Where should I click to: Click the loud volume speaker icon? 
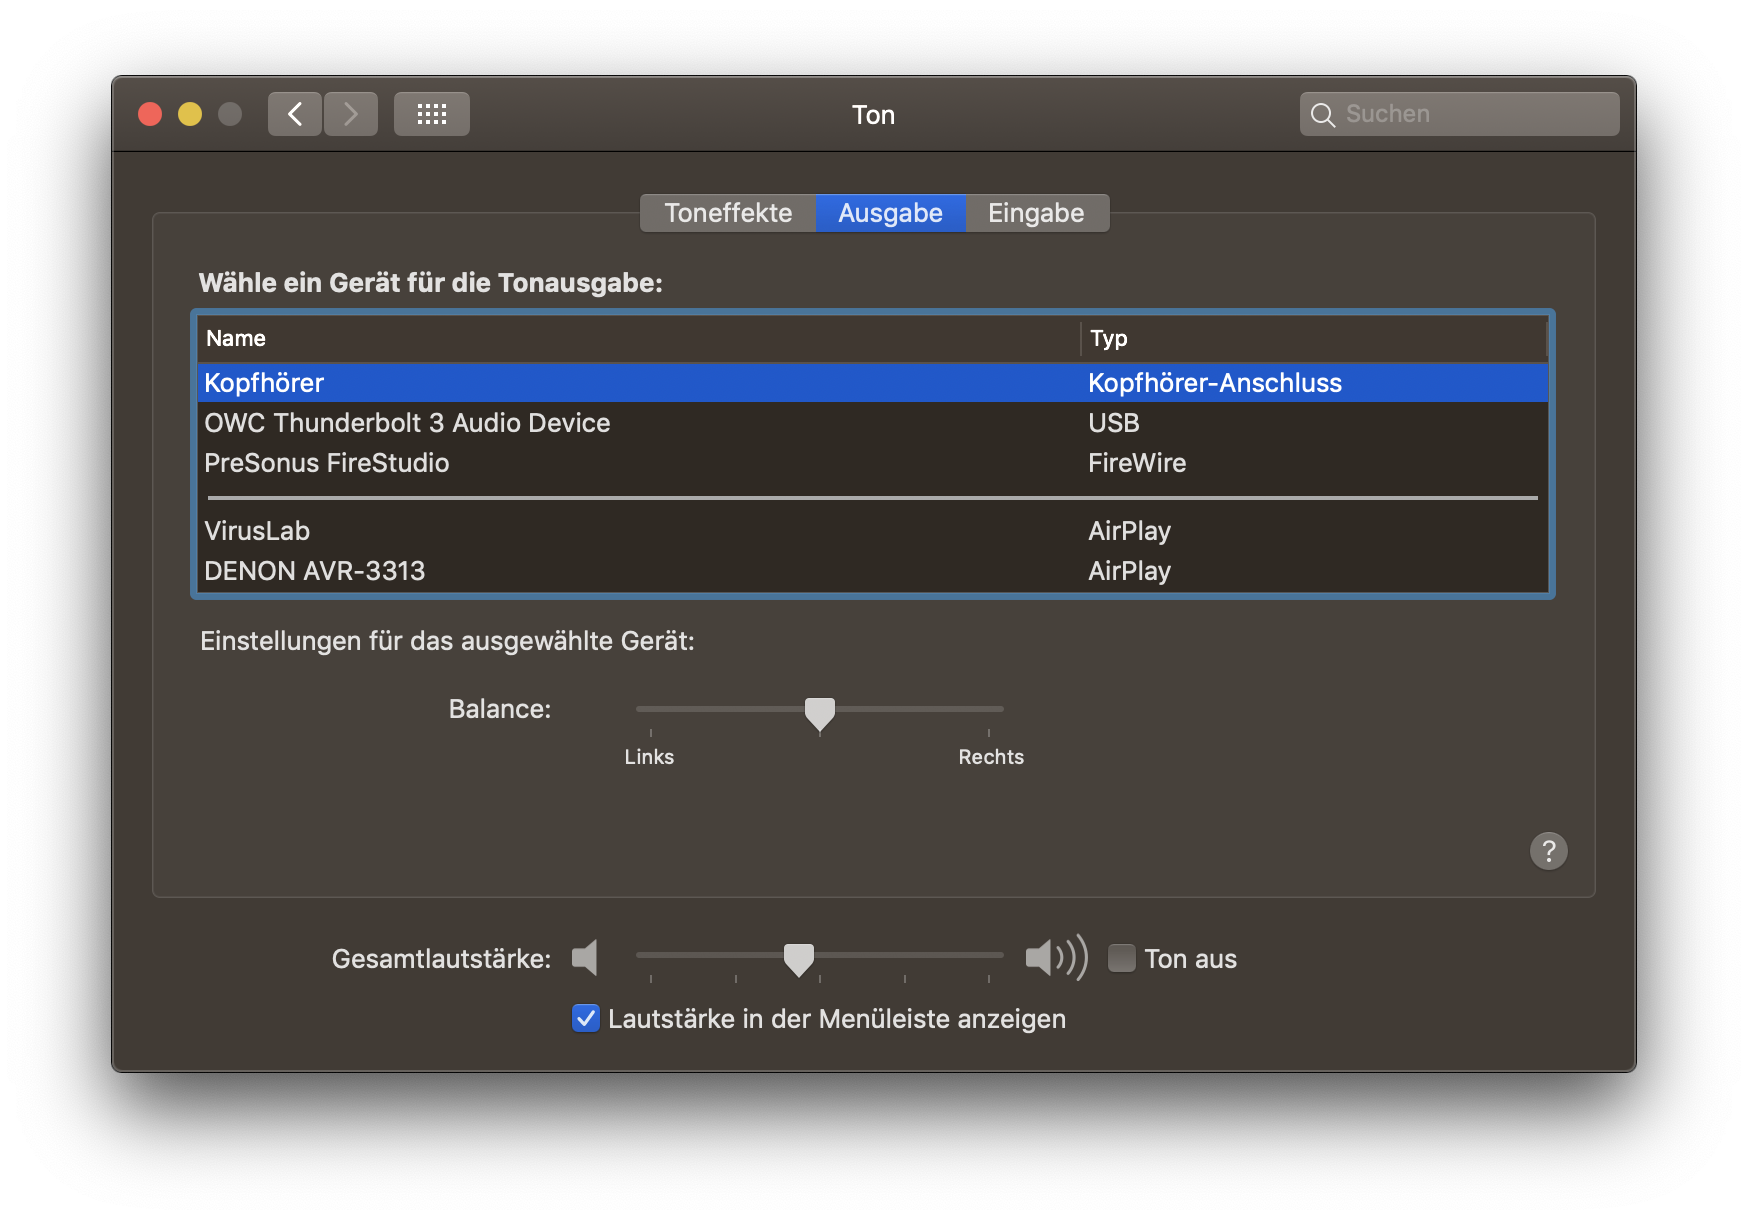click(x=1056, y=958)
